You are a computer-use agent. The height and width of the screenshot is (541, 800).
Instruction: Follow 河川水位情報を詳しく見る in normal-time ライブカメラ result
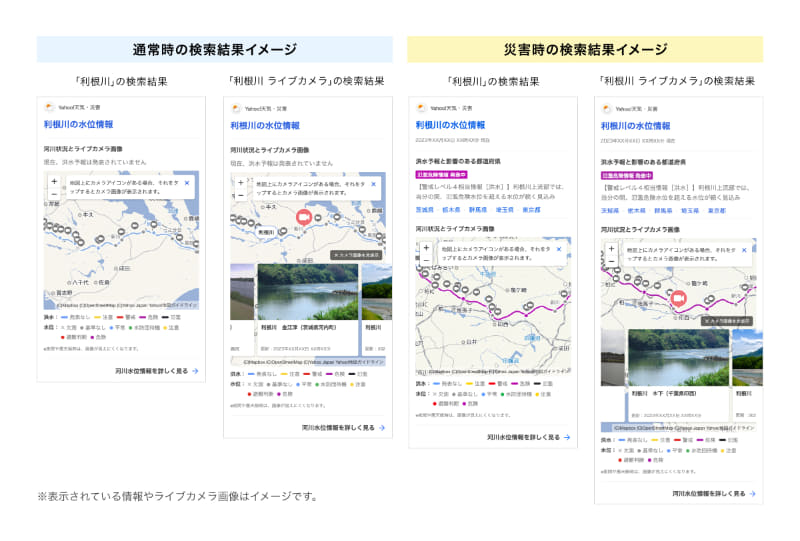[343, 428]
